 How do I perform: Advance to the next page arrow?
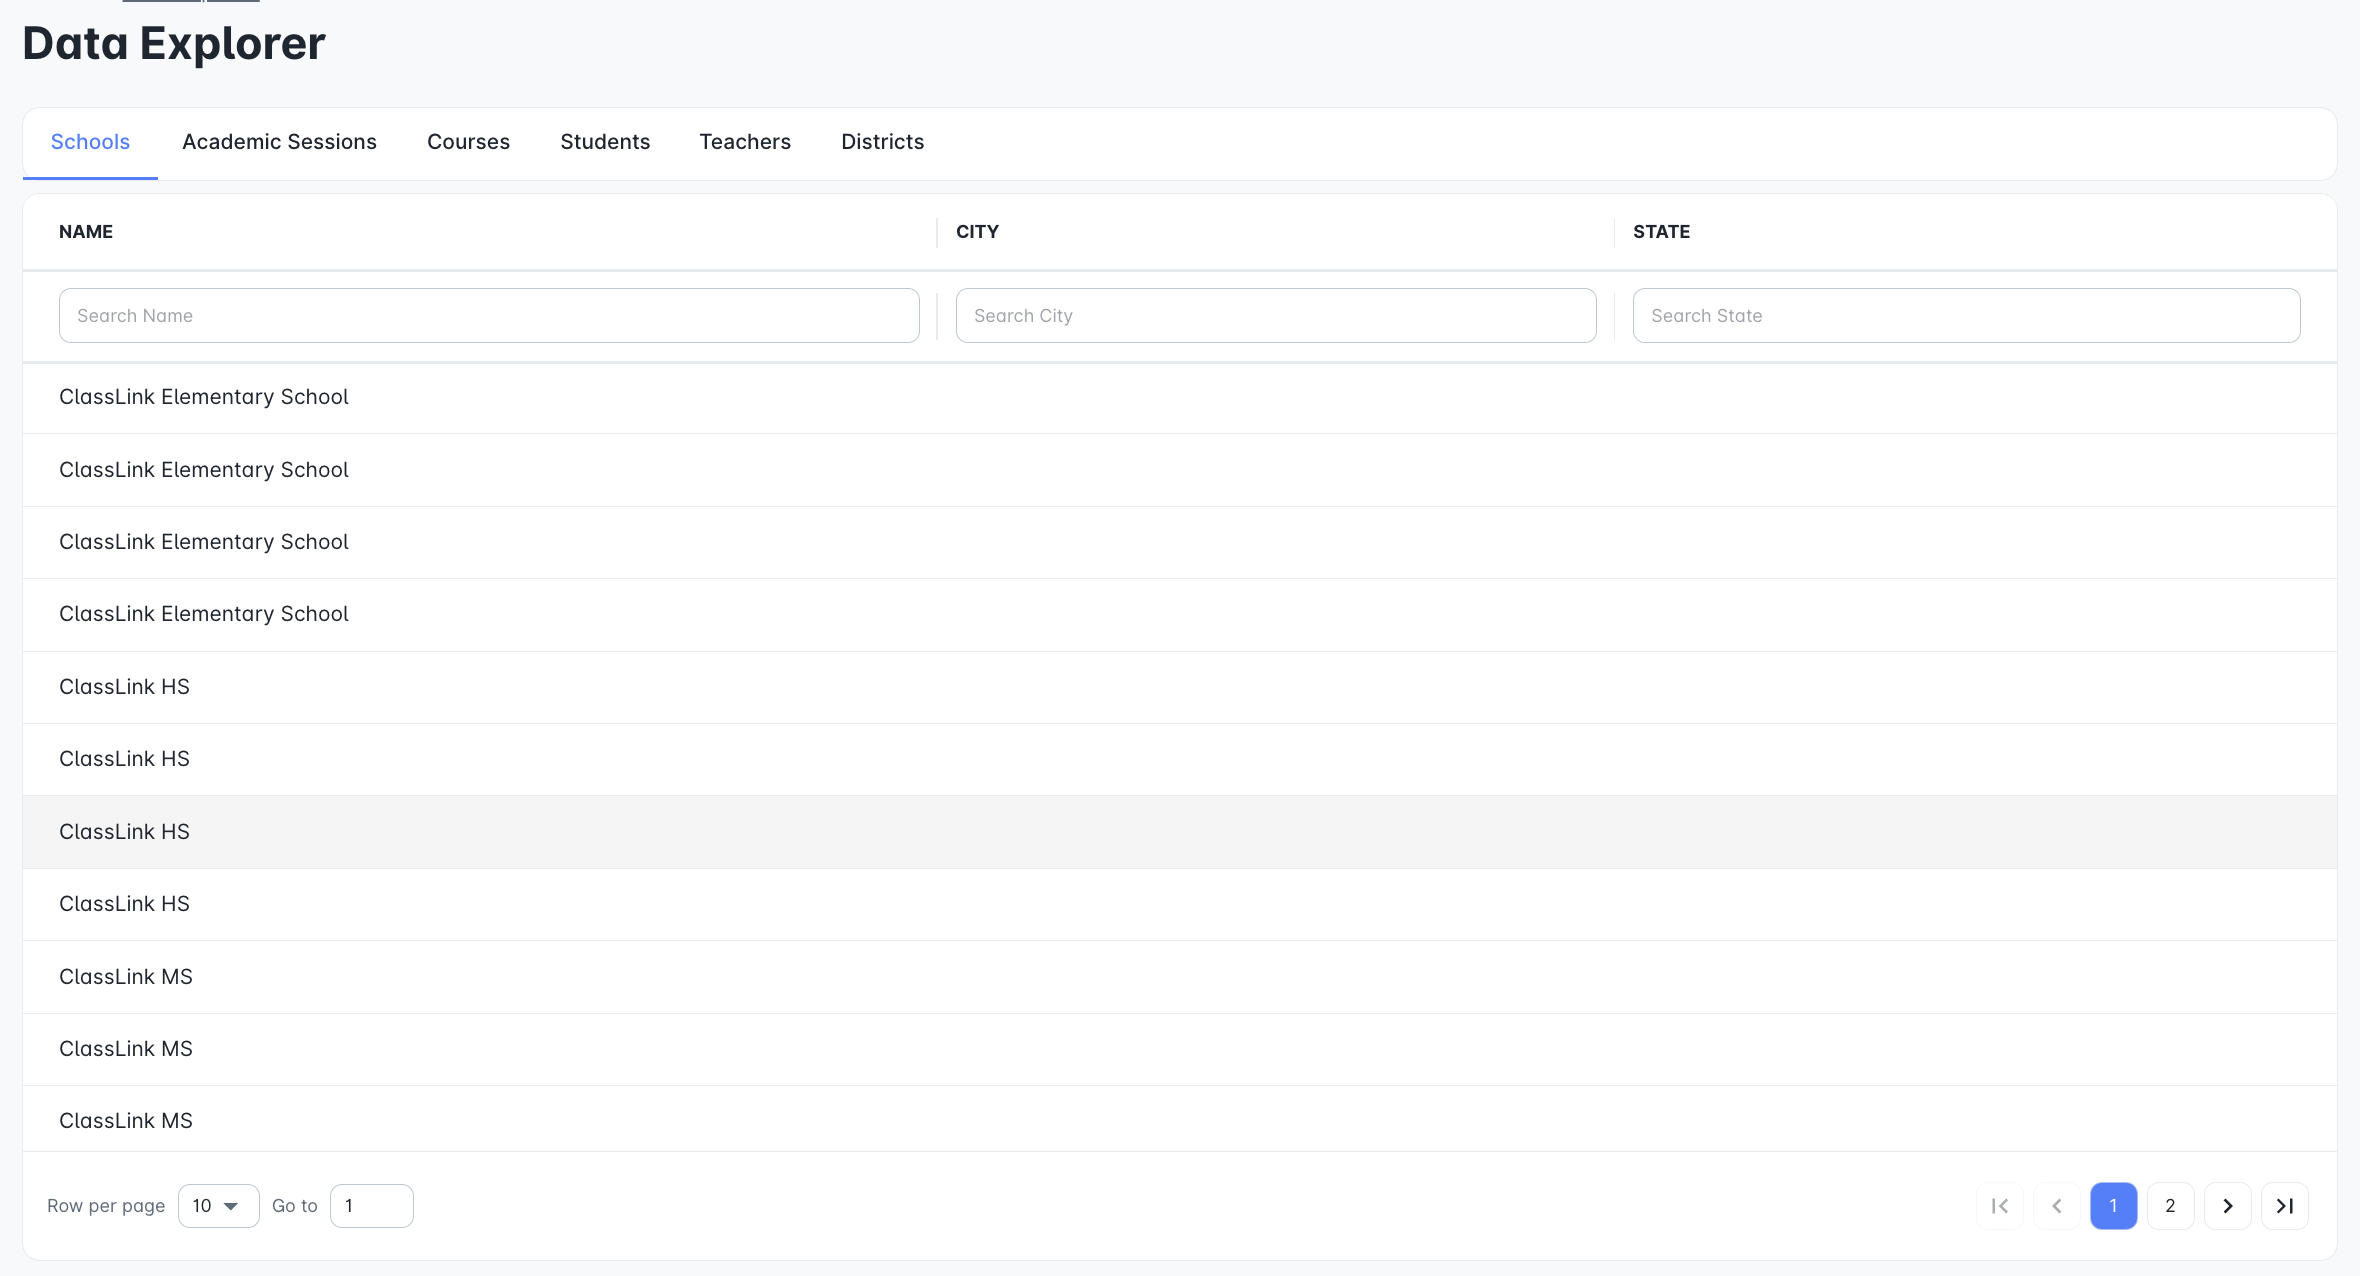(x=2228, y=1206)
